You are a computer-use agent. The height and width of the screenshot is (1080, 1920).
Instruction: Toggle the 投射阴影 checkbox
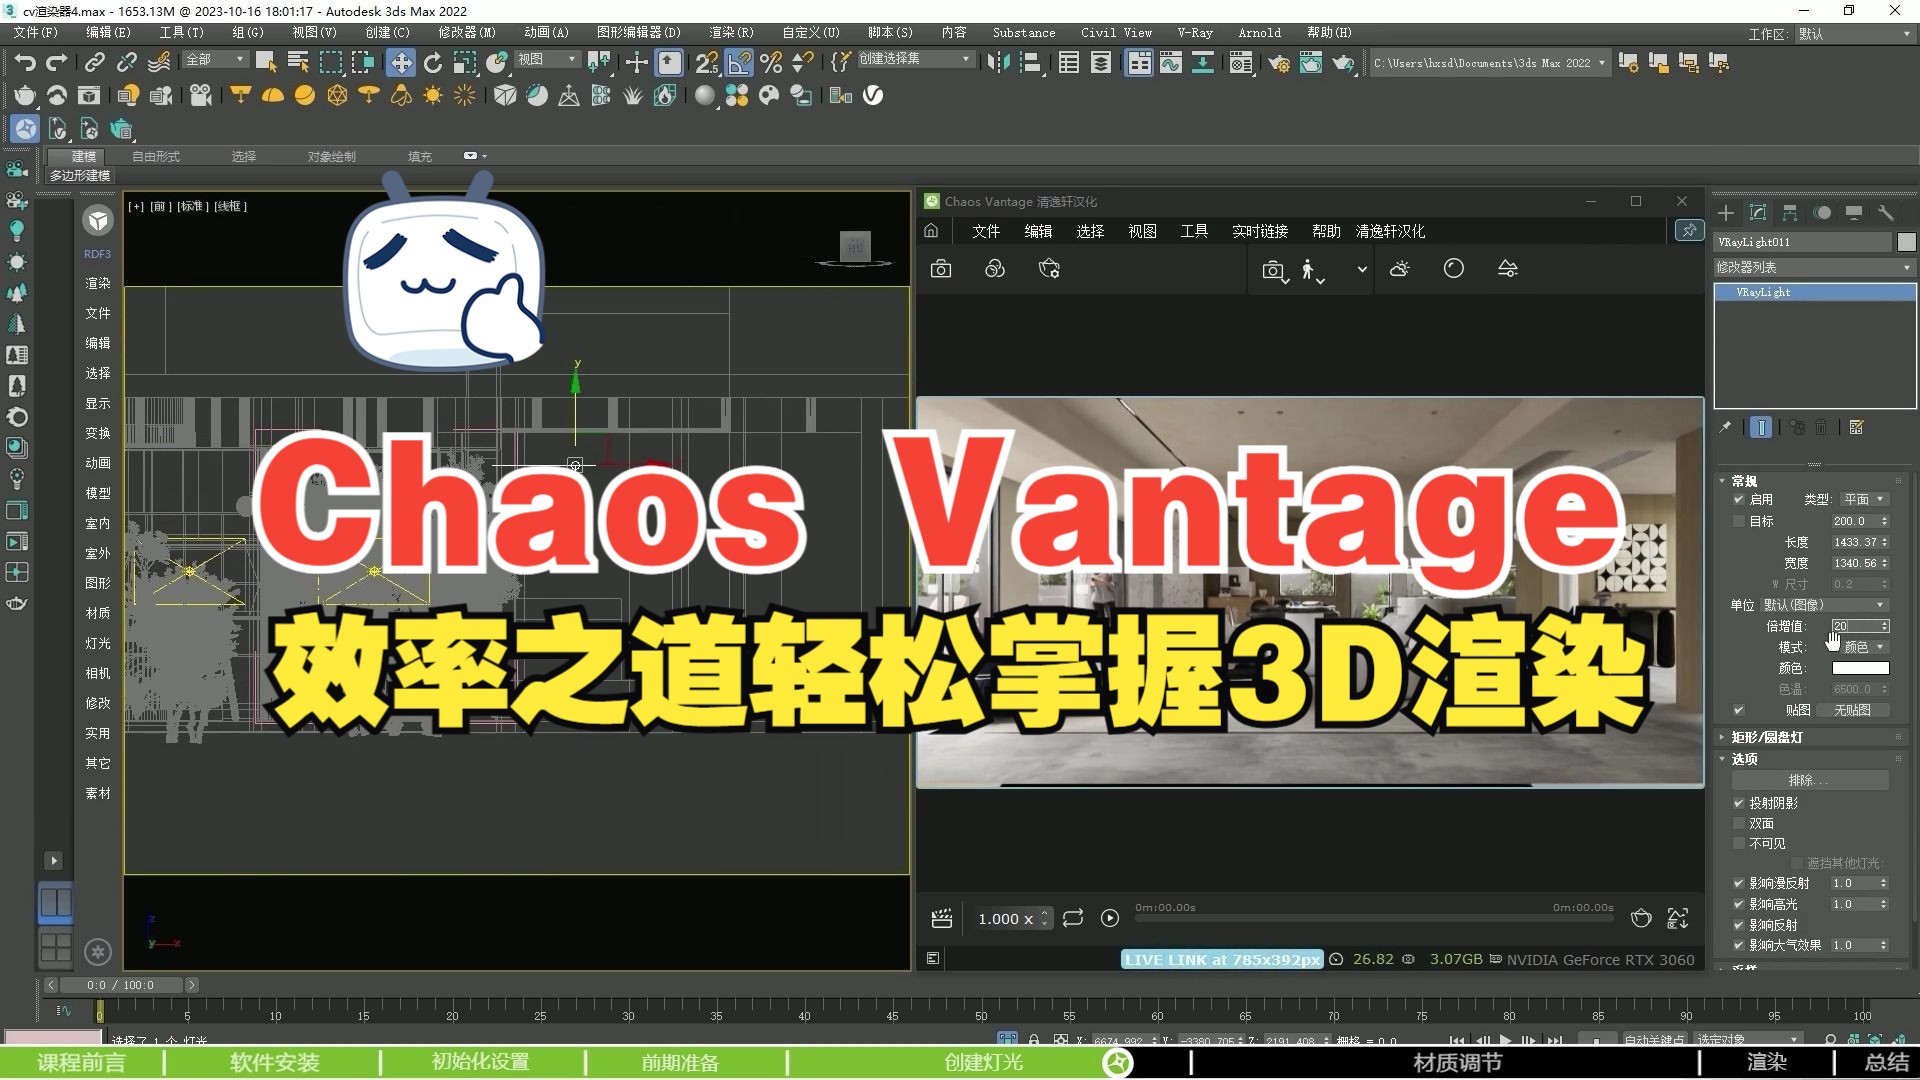point(1740,802)
